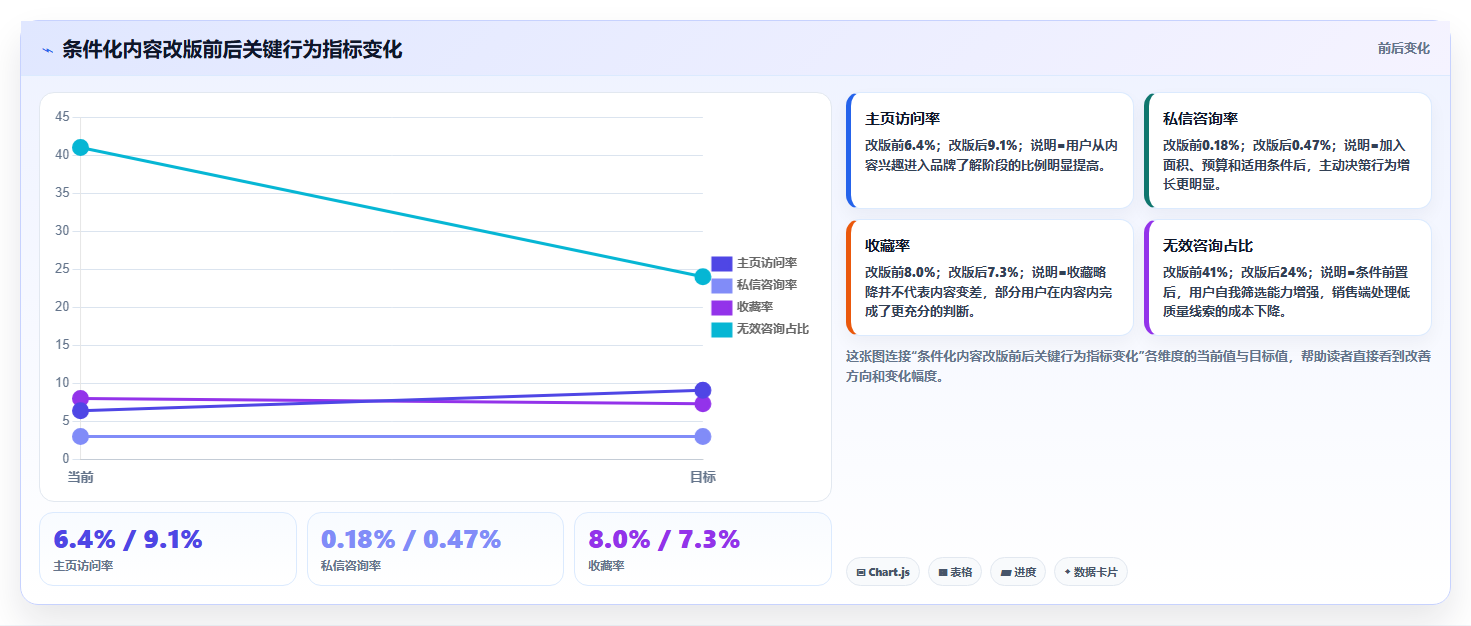Click the Chart.js tag
The height and width of the screenshot is (626, 1471).
(883, 572)
